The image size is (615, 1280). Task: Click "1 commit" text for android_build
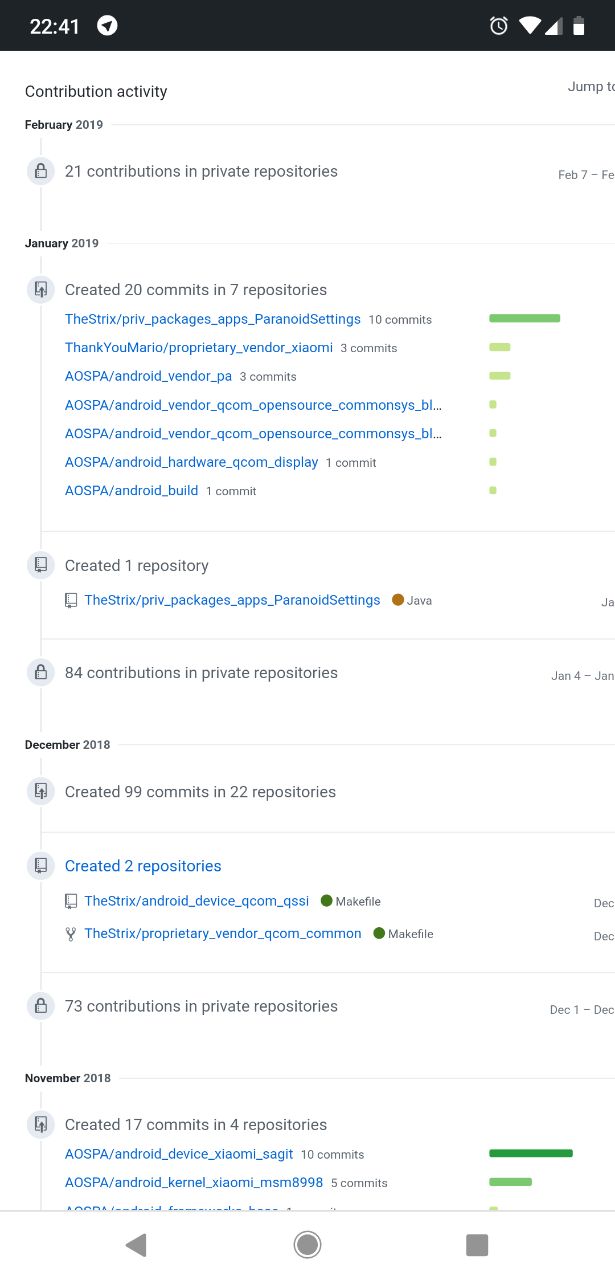click(x=231, y=491)
